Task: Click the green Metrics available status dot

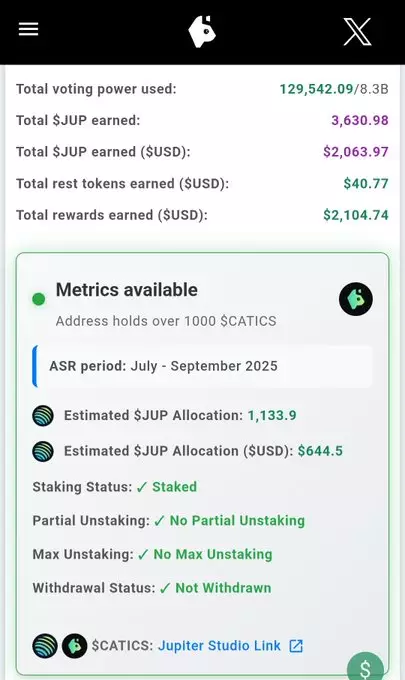Action: (39, 299)
